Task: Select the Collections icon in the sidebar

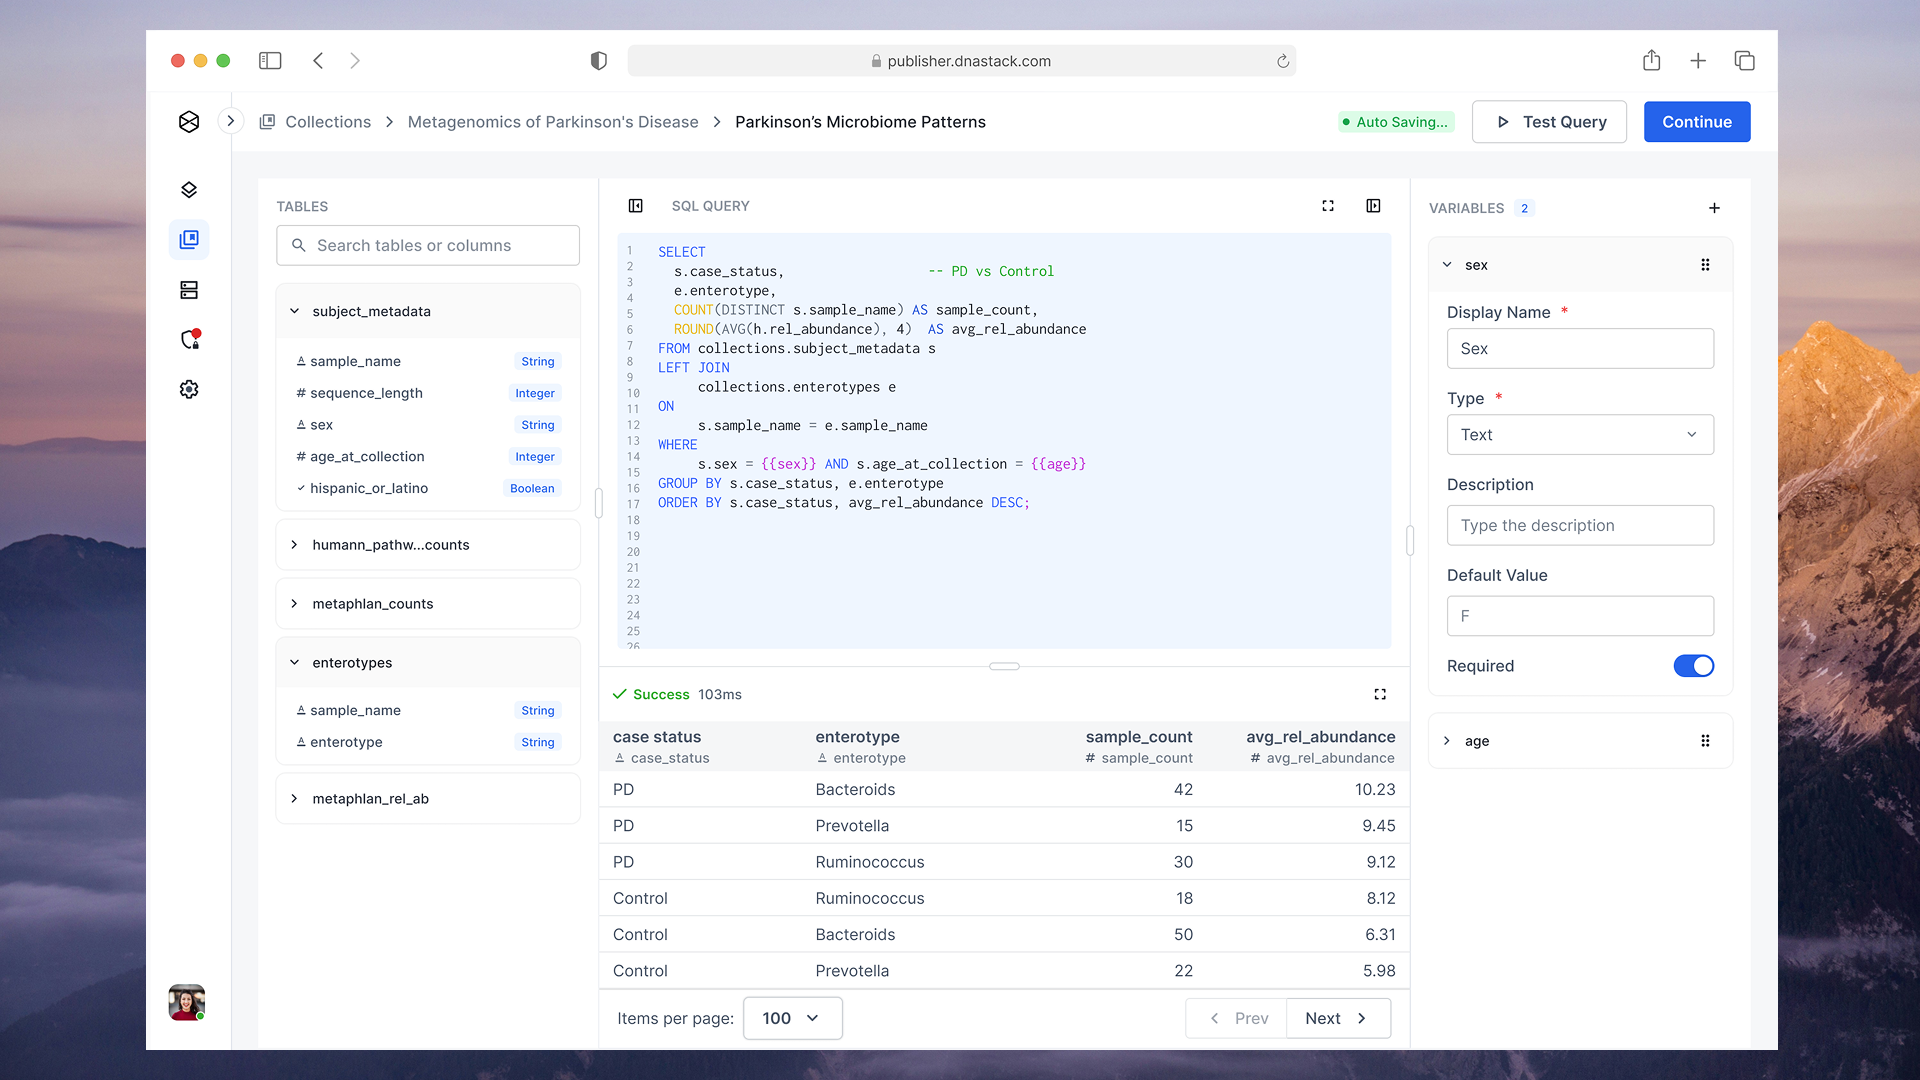Action: pos(189,240)
